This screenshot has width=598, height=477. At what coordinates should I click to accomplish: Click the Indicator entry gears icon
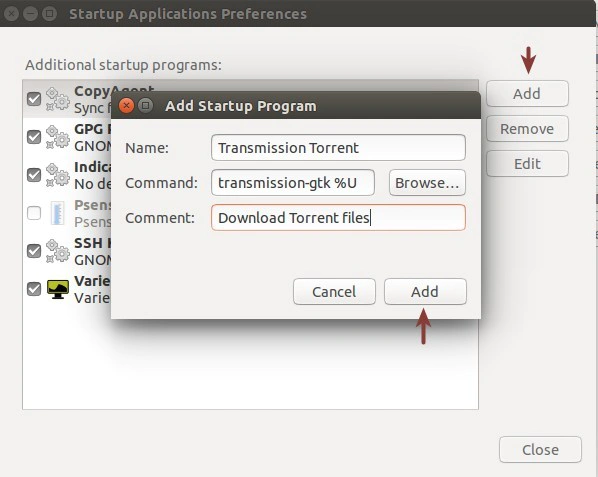pos(58,175)
